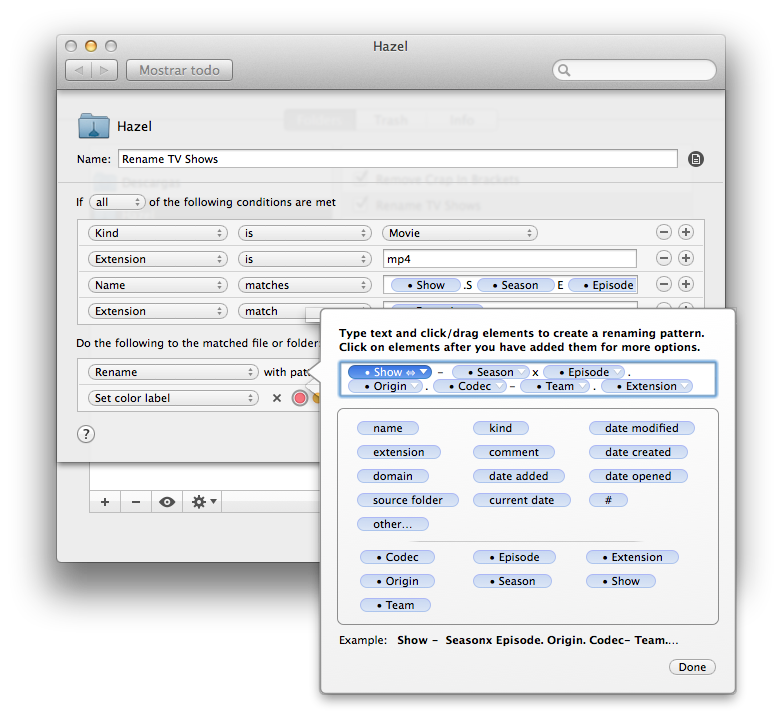This screenshot has height=714, width=782.
Task: Open the Kind attribute dropdown
Action: [x=158, y=233]
